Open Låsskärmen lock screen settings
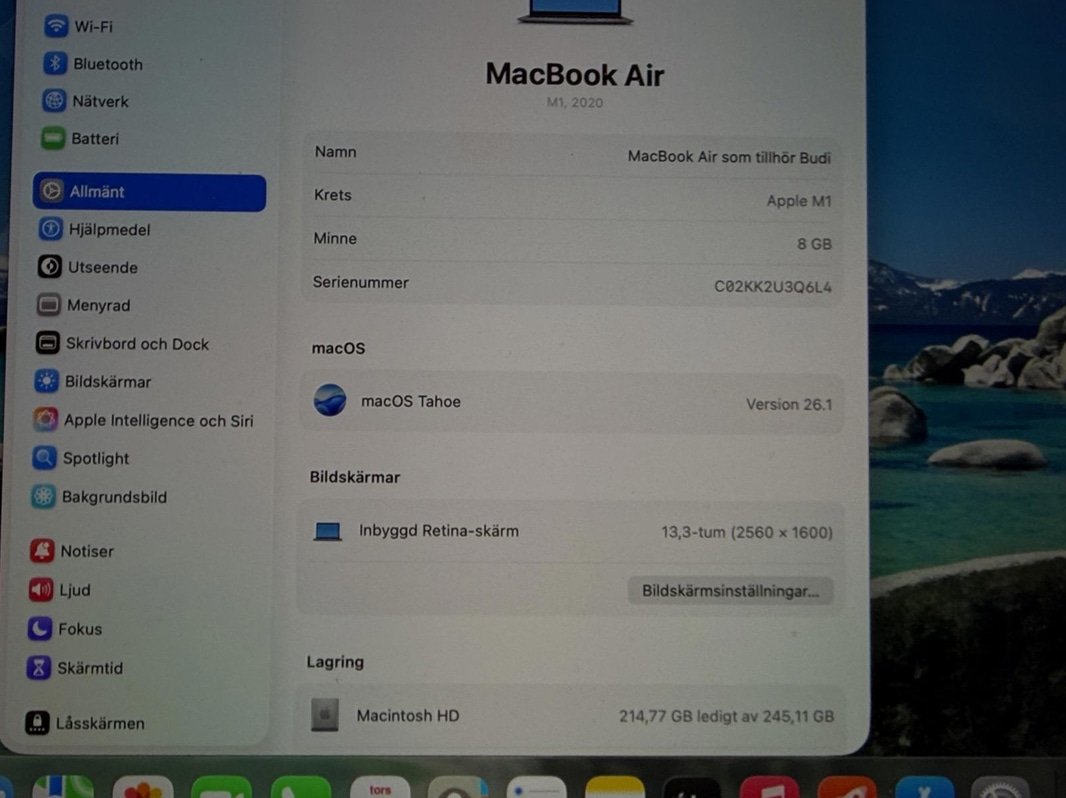Image resolution: width=1066 pixels, height=798 pixels. pyautogui.click(x=85, y=723)
